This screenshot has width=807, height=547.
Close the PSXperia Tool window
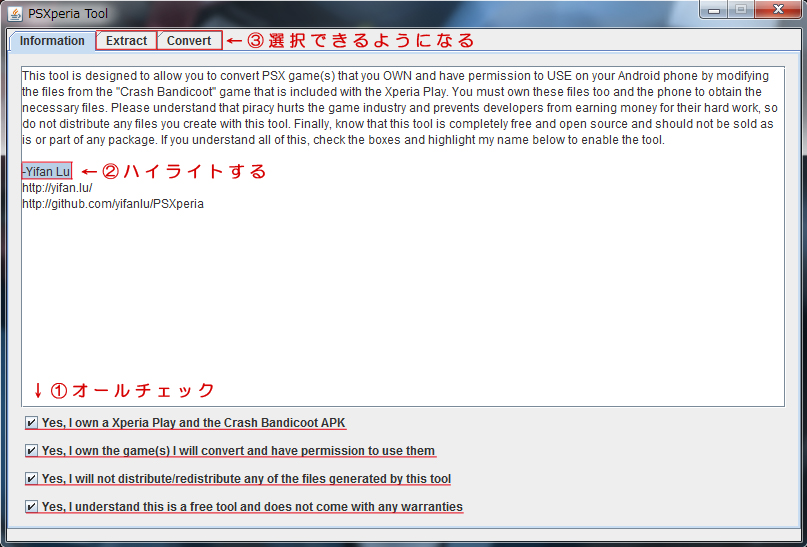coord(778,10)
